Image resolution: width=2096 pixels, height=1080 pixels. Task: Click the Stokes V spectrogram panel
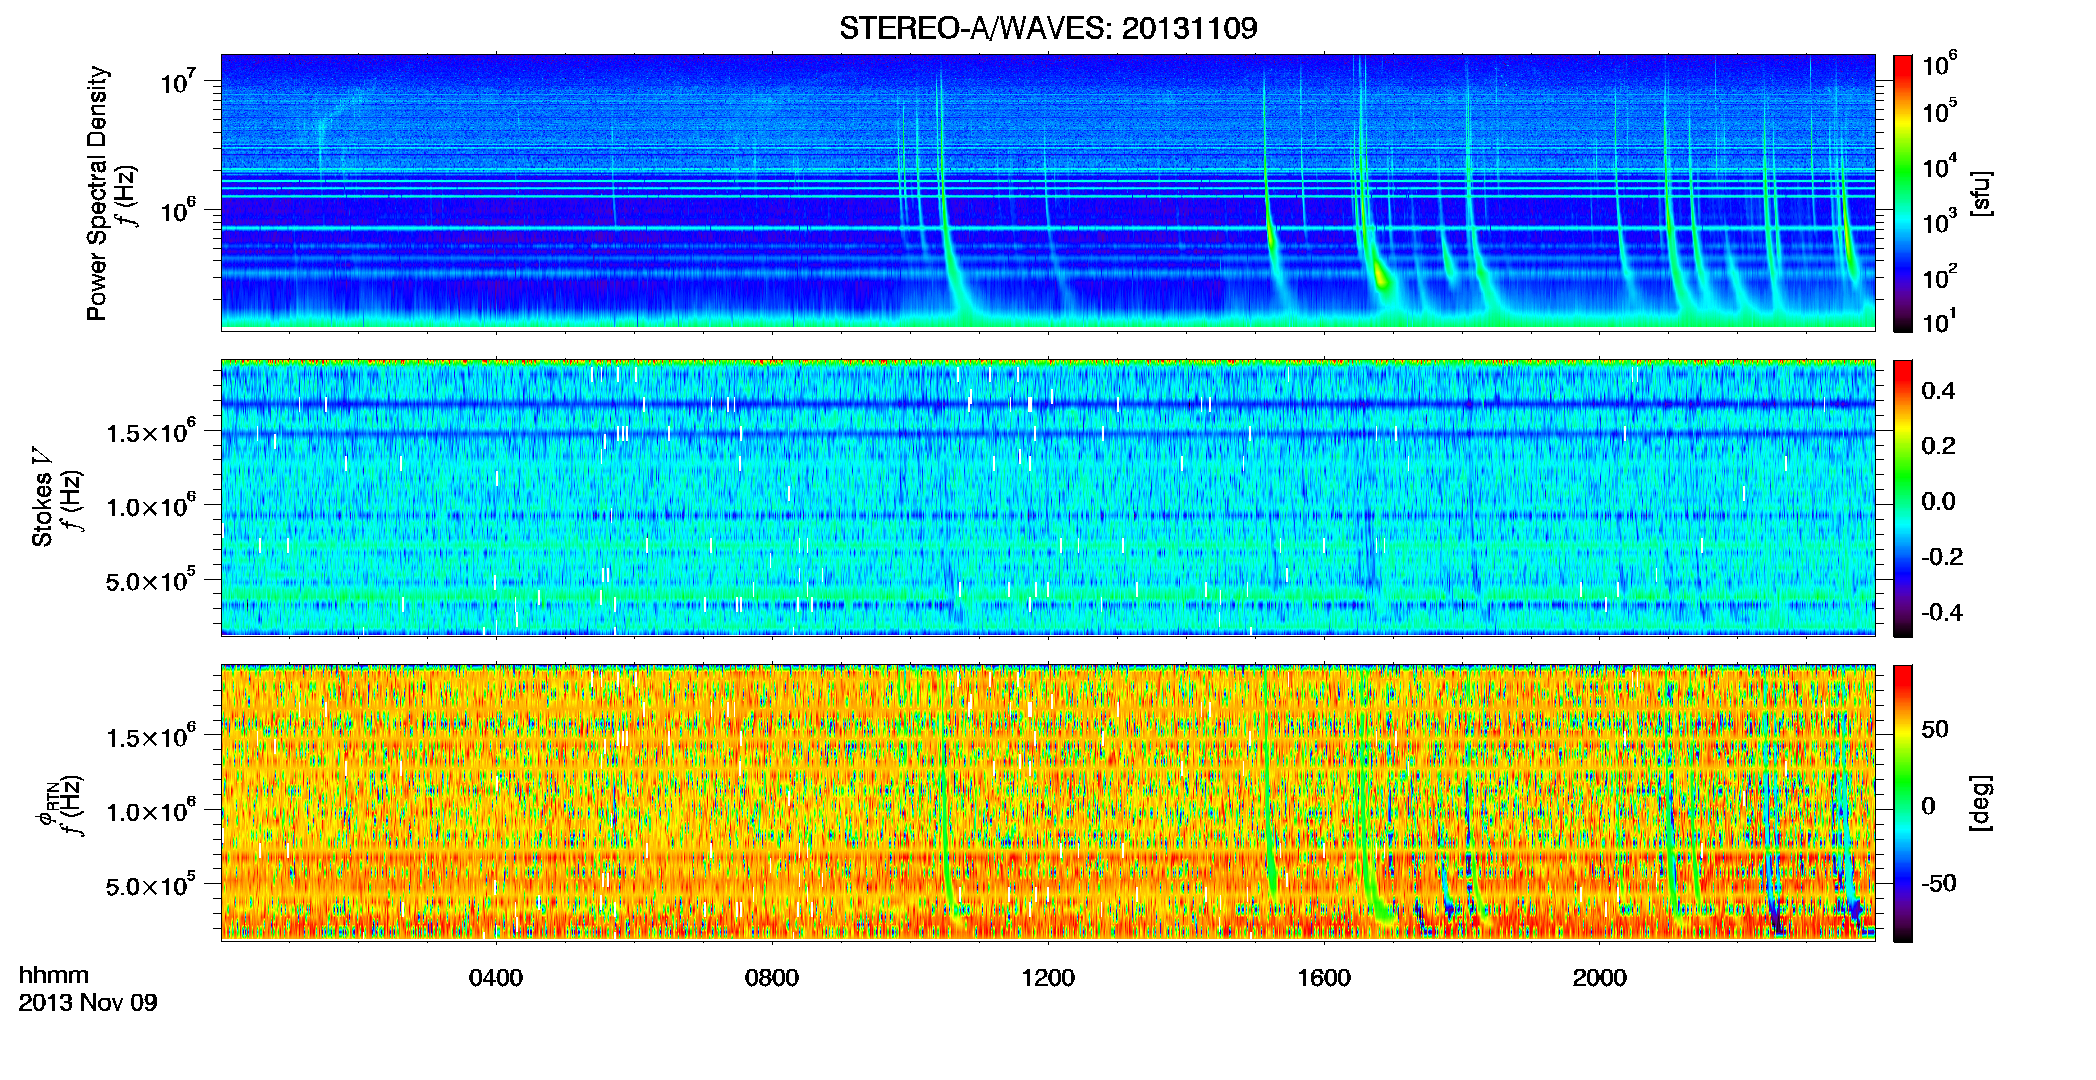tap(1048, 497)
